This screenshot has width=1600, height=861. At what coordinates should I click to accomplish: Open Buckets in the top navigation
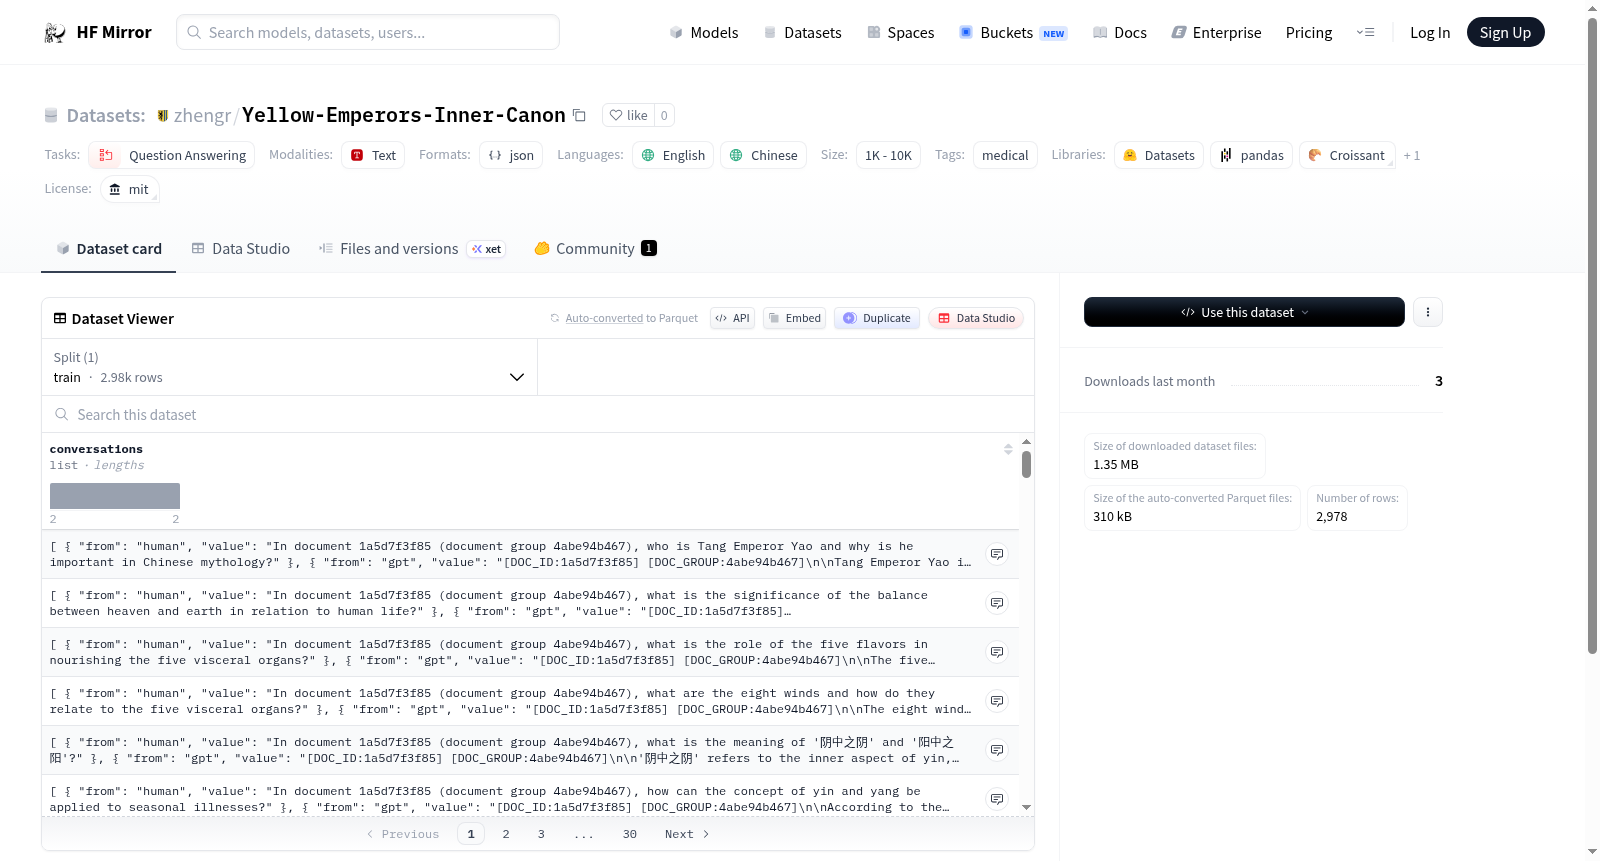tap(1013, 33)
